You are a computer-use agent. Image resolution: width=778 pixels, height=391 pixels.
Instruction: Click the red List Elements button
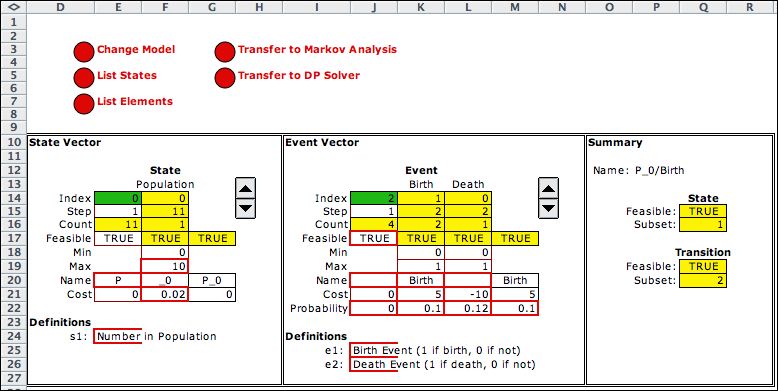(84, 103)
